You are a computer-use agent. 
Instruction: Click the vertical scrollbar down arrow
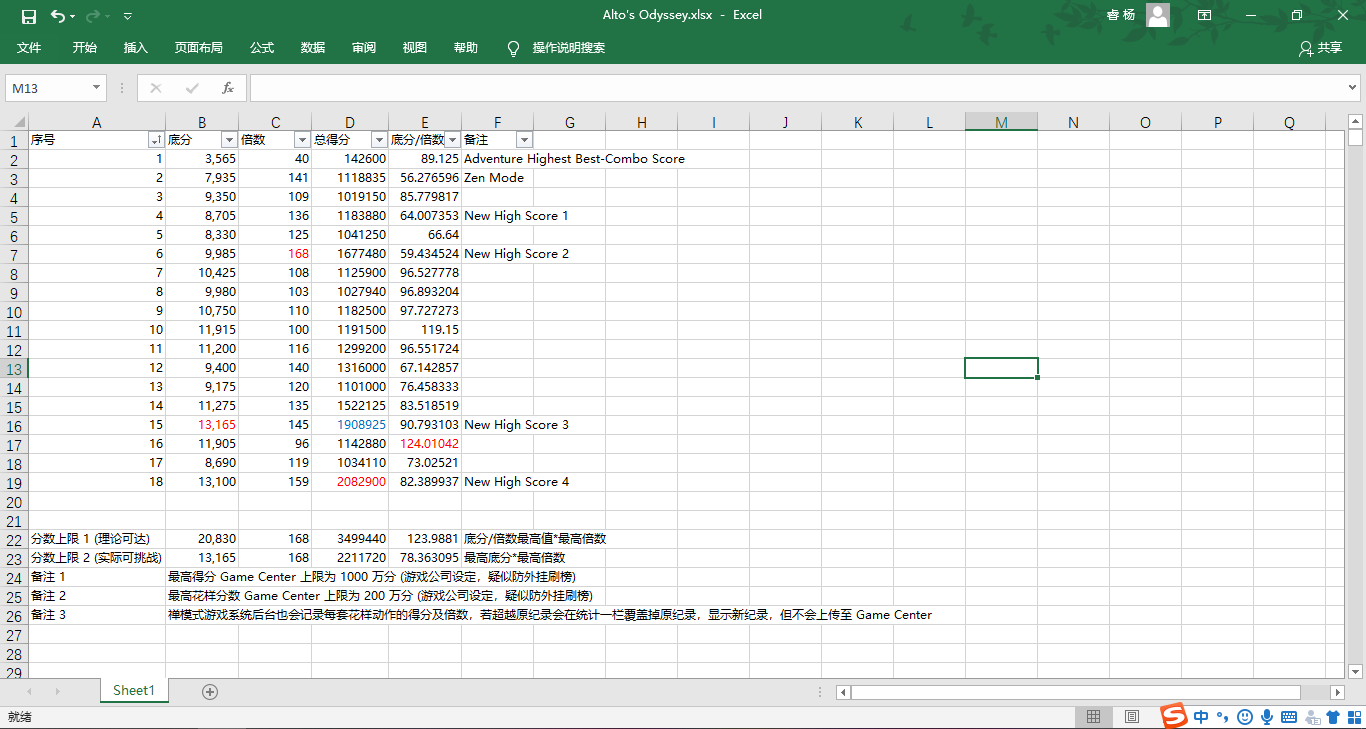pos(1355,671)
